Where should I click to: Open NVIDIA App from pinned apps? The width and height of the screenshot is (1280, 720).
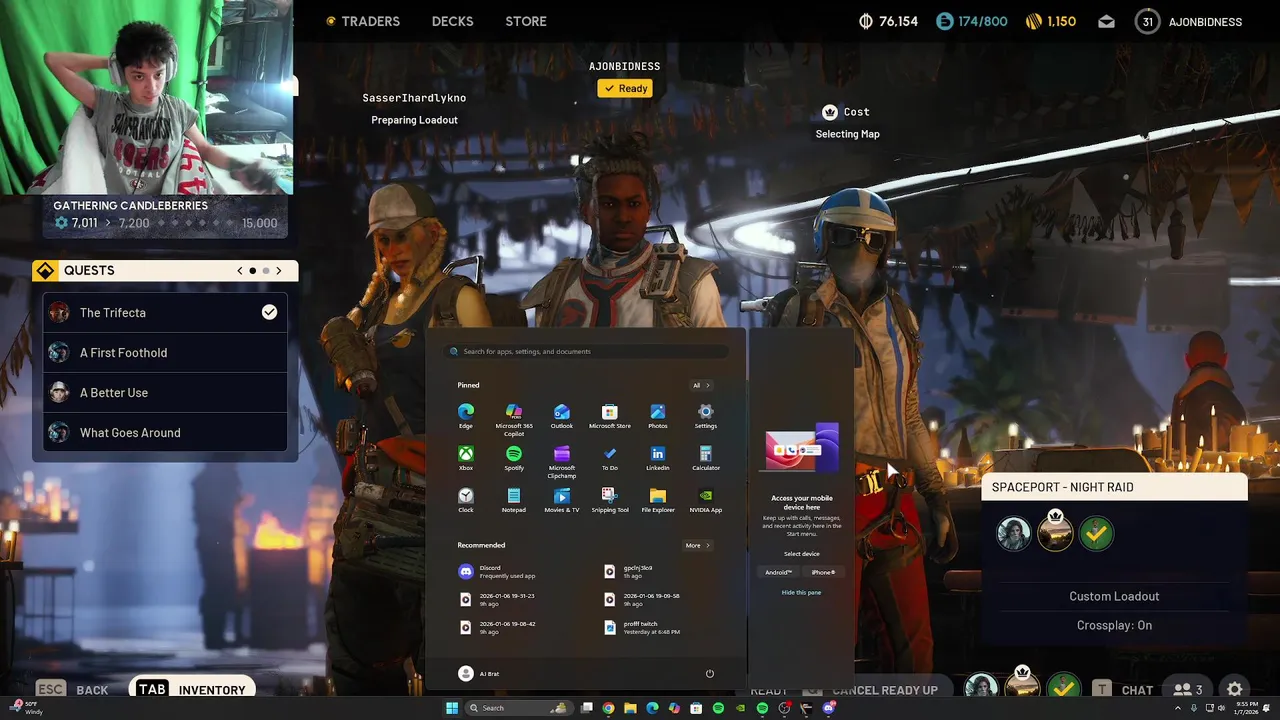pos(706,500)
